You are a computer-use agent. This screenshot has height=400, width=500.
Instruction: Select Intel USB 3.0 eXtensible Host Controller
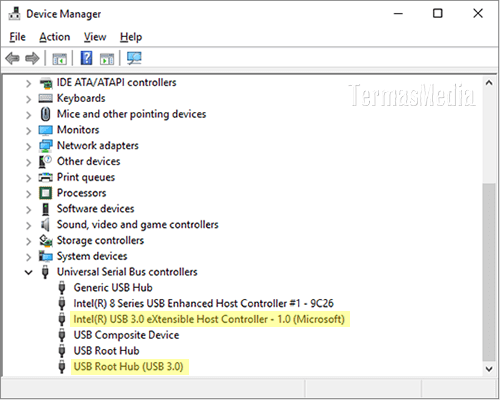click(209, 319)
